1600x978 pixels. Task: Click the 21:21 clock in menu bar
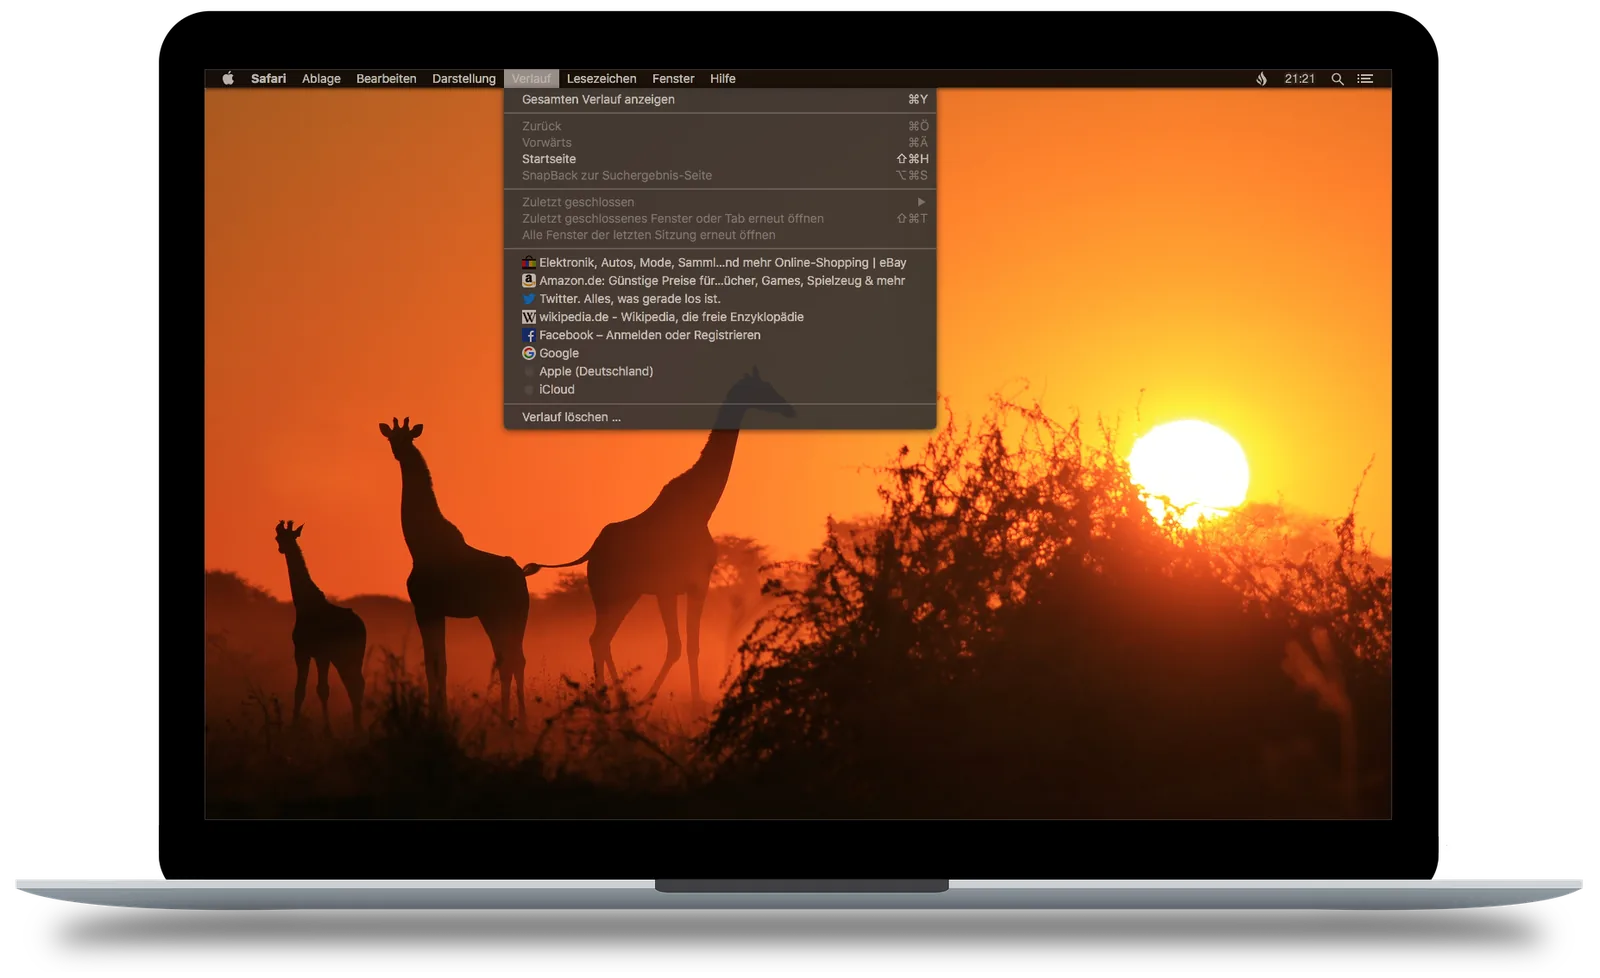[1299, 78]
